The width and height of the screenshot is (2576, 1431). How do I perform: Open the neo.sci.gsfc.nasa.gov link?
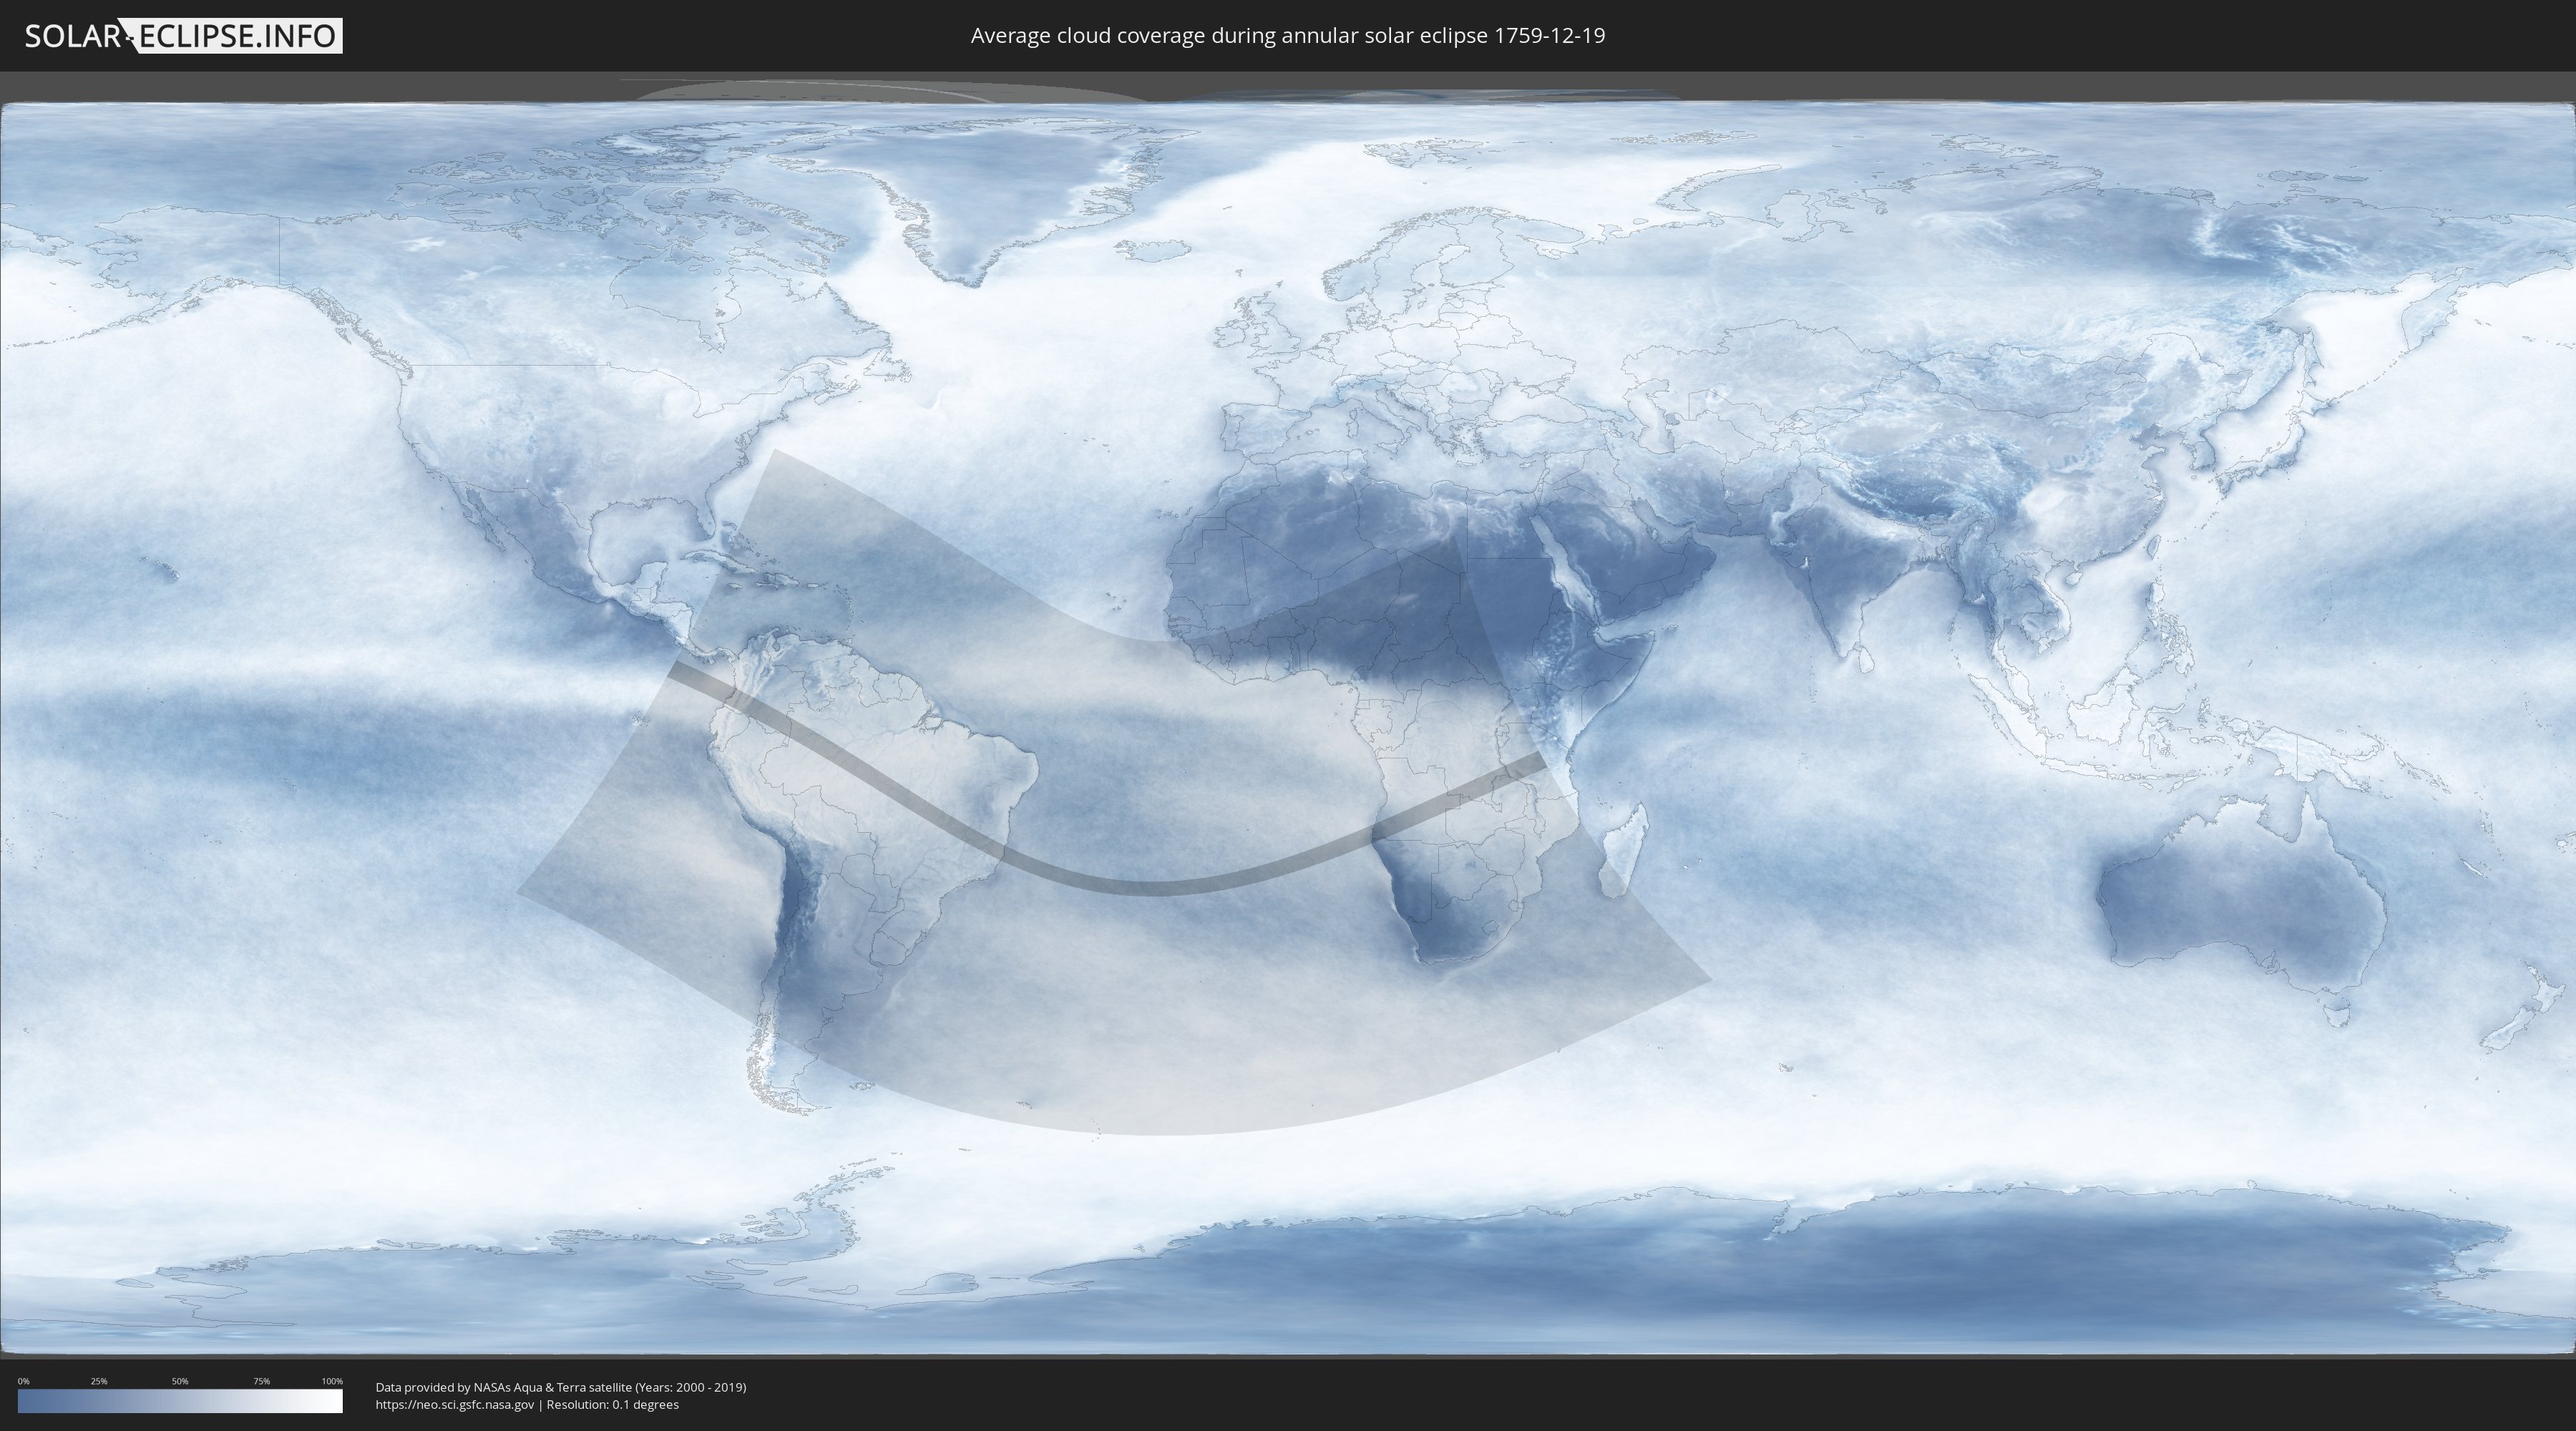click(x=455, y=1404)
